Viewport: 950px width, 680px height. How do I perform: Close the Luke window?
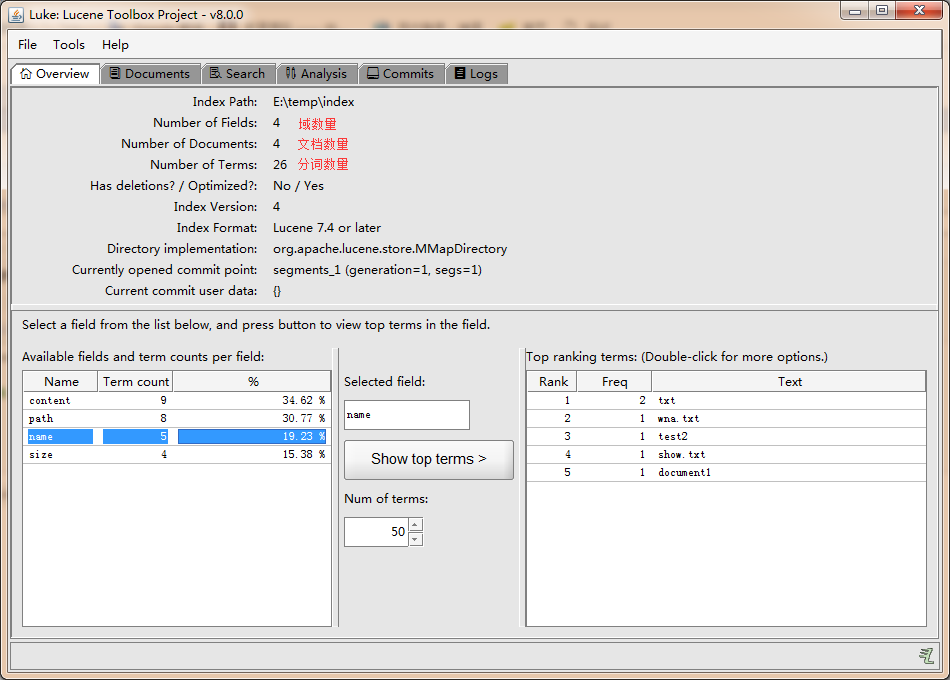click(918, 11)
